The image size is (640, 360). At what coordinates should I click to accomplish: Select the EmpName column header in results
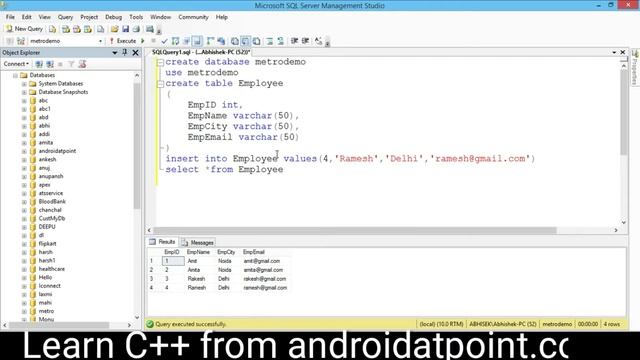tap(198, 252)
